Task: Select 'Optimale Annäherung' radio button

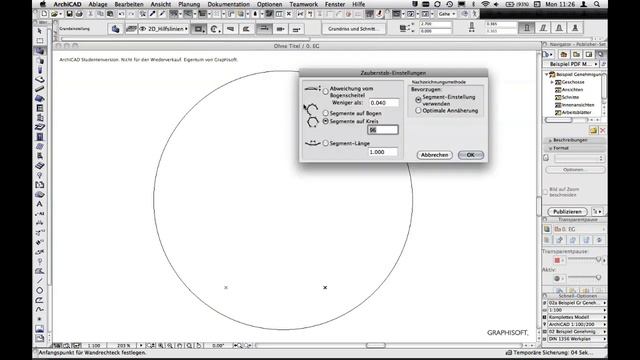Action: click(x=418, y=111)
